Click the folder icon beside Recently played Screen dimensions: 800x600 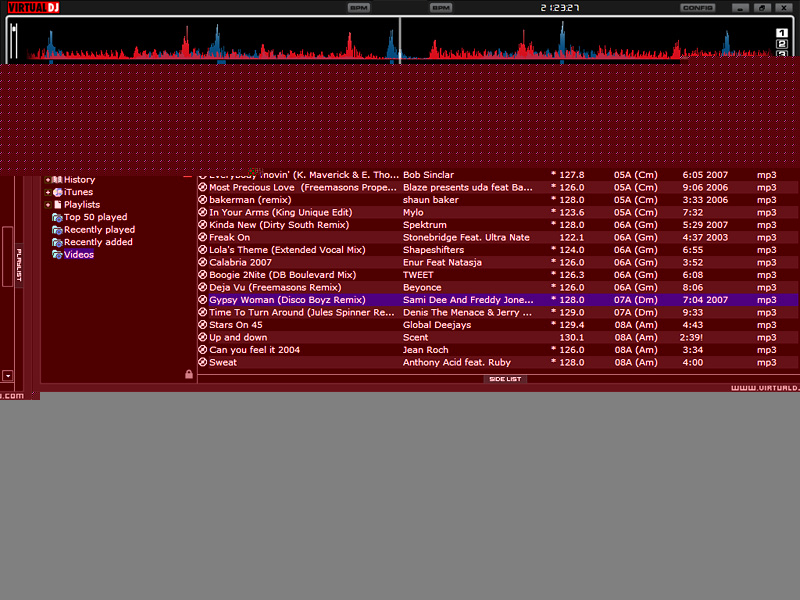57,230
